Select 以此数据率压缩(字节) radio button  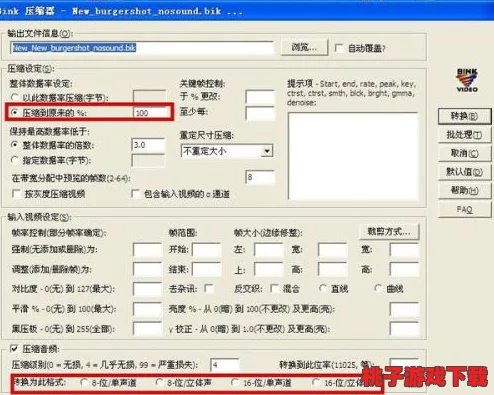pyautogui.click(x=15, y=97)
